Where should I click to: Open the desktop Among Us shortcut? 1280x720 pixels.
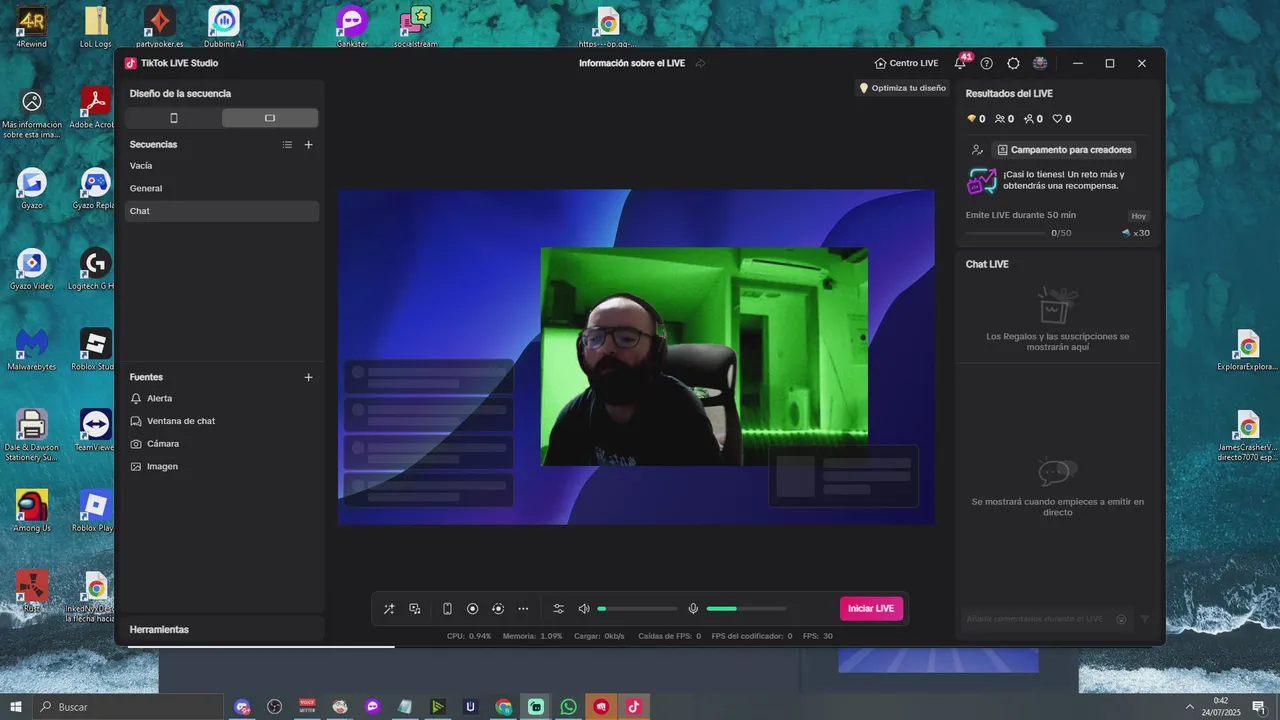coord(32,511)
